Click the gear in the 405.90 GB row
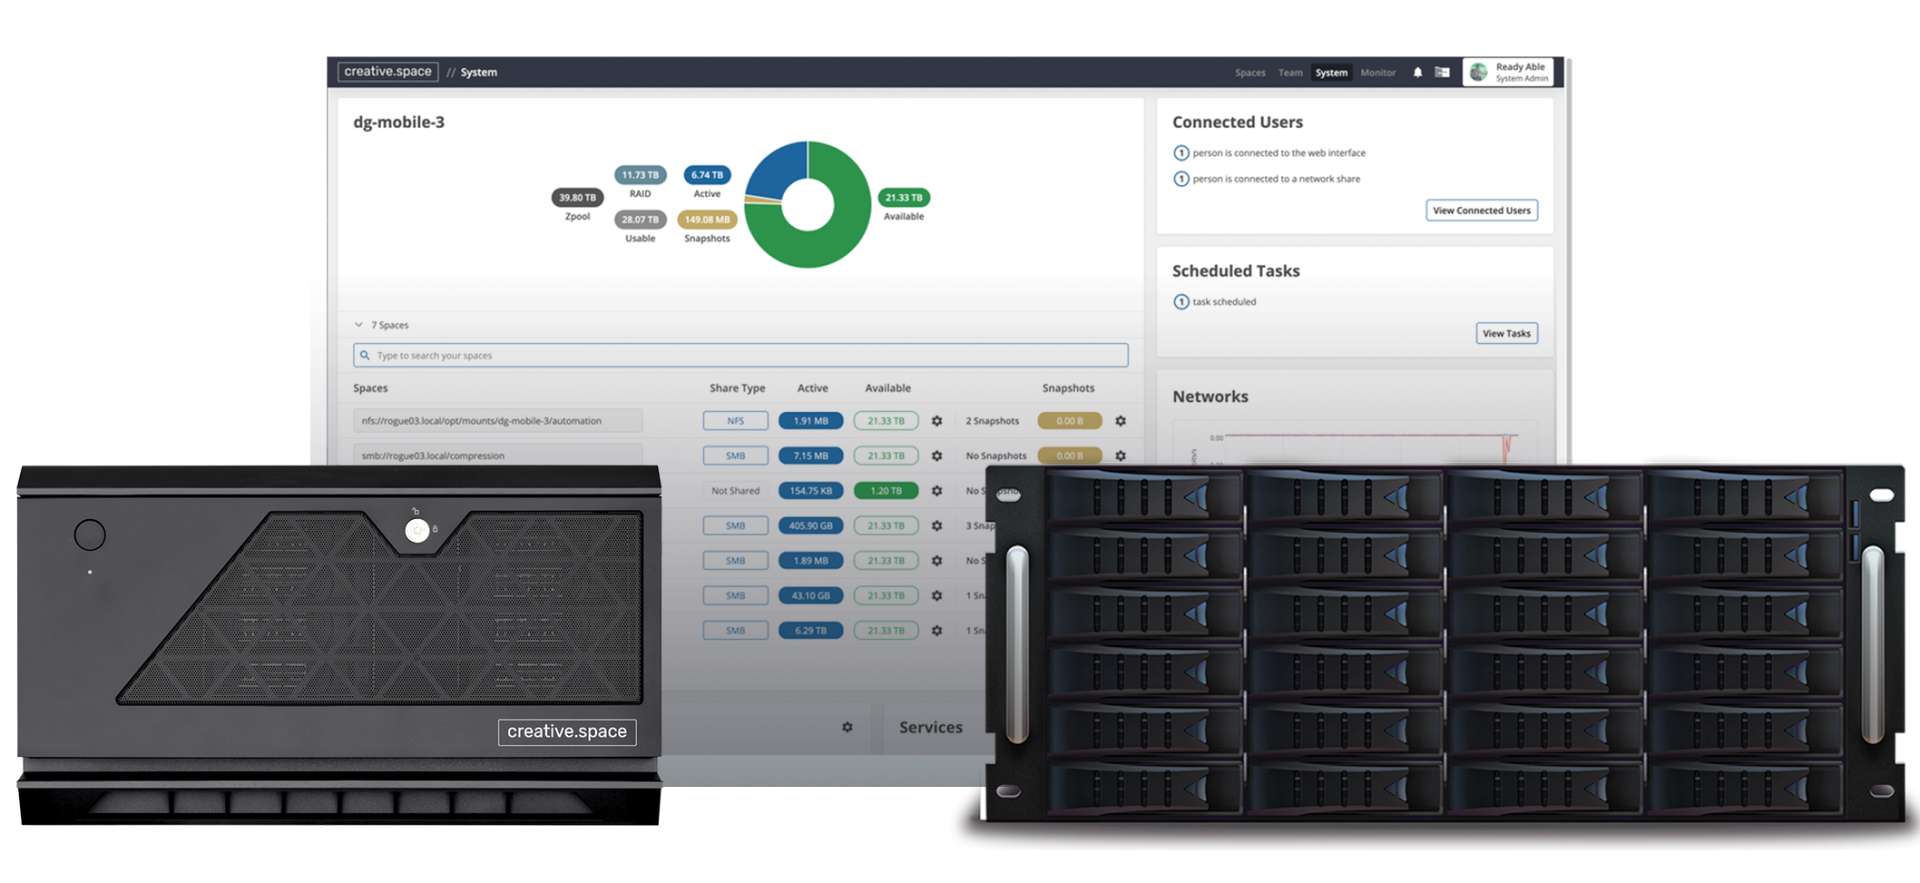This screenshot has width=1920, height=883. point(937,526)
